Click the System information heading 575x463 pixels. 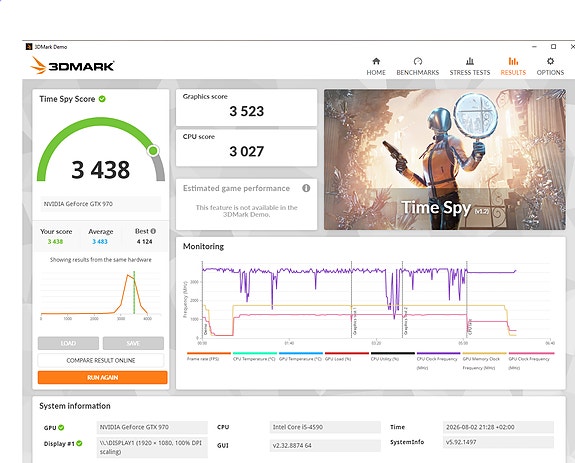coord(75,406)
